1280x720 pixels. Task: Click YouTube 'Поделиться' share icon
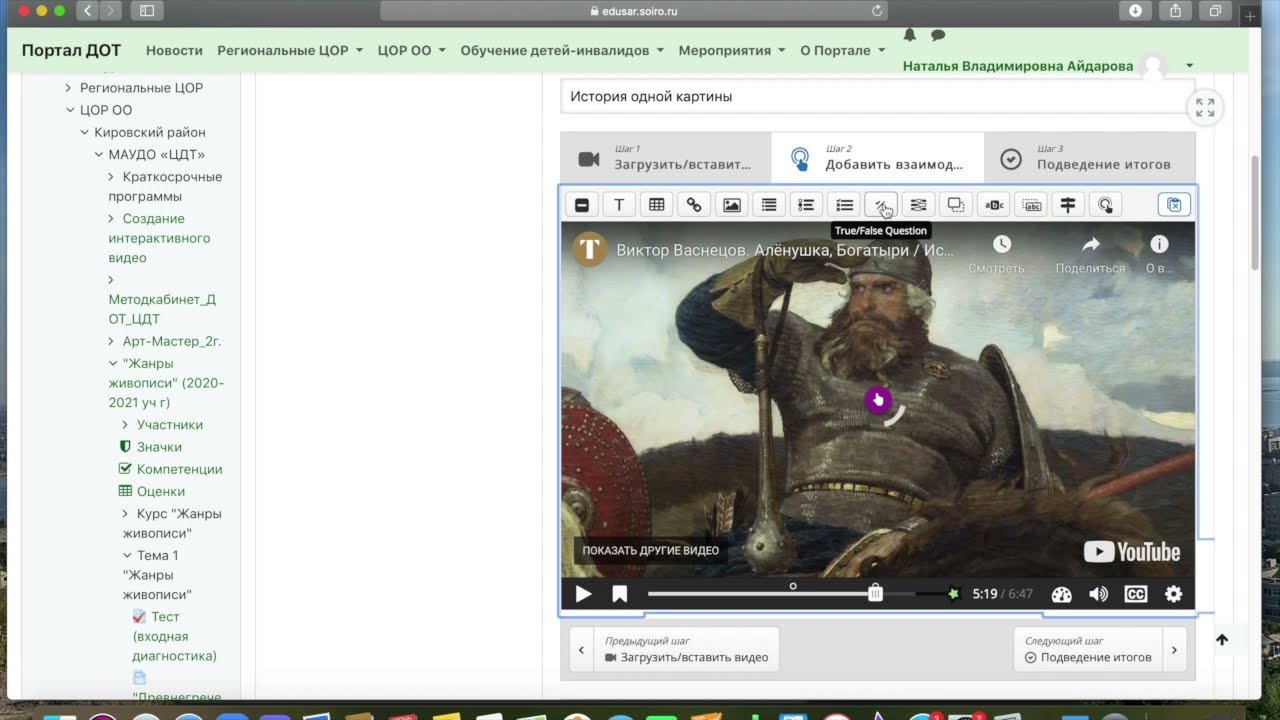[1090, 244]
